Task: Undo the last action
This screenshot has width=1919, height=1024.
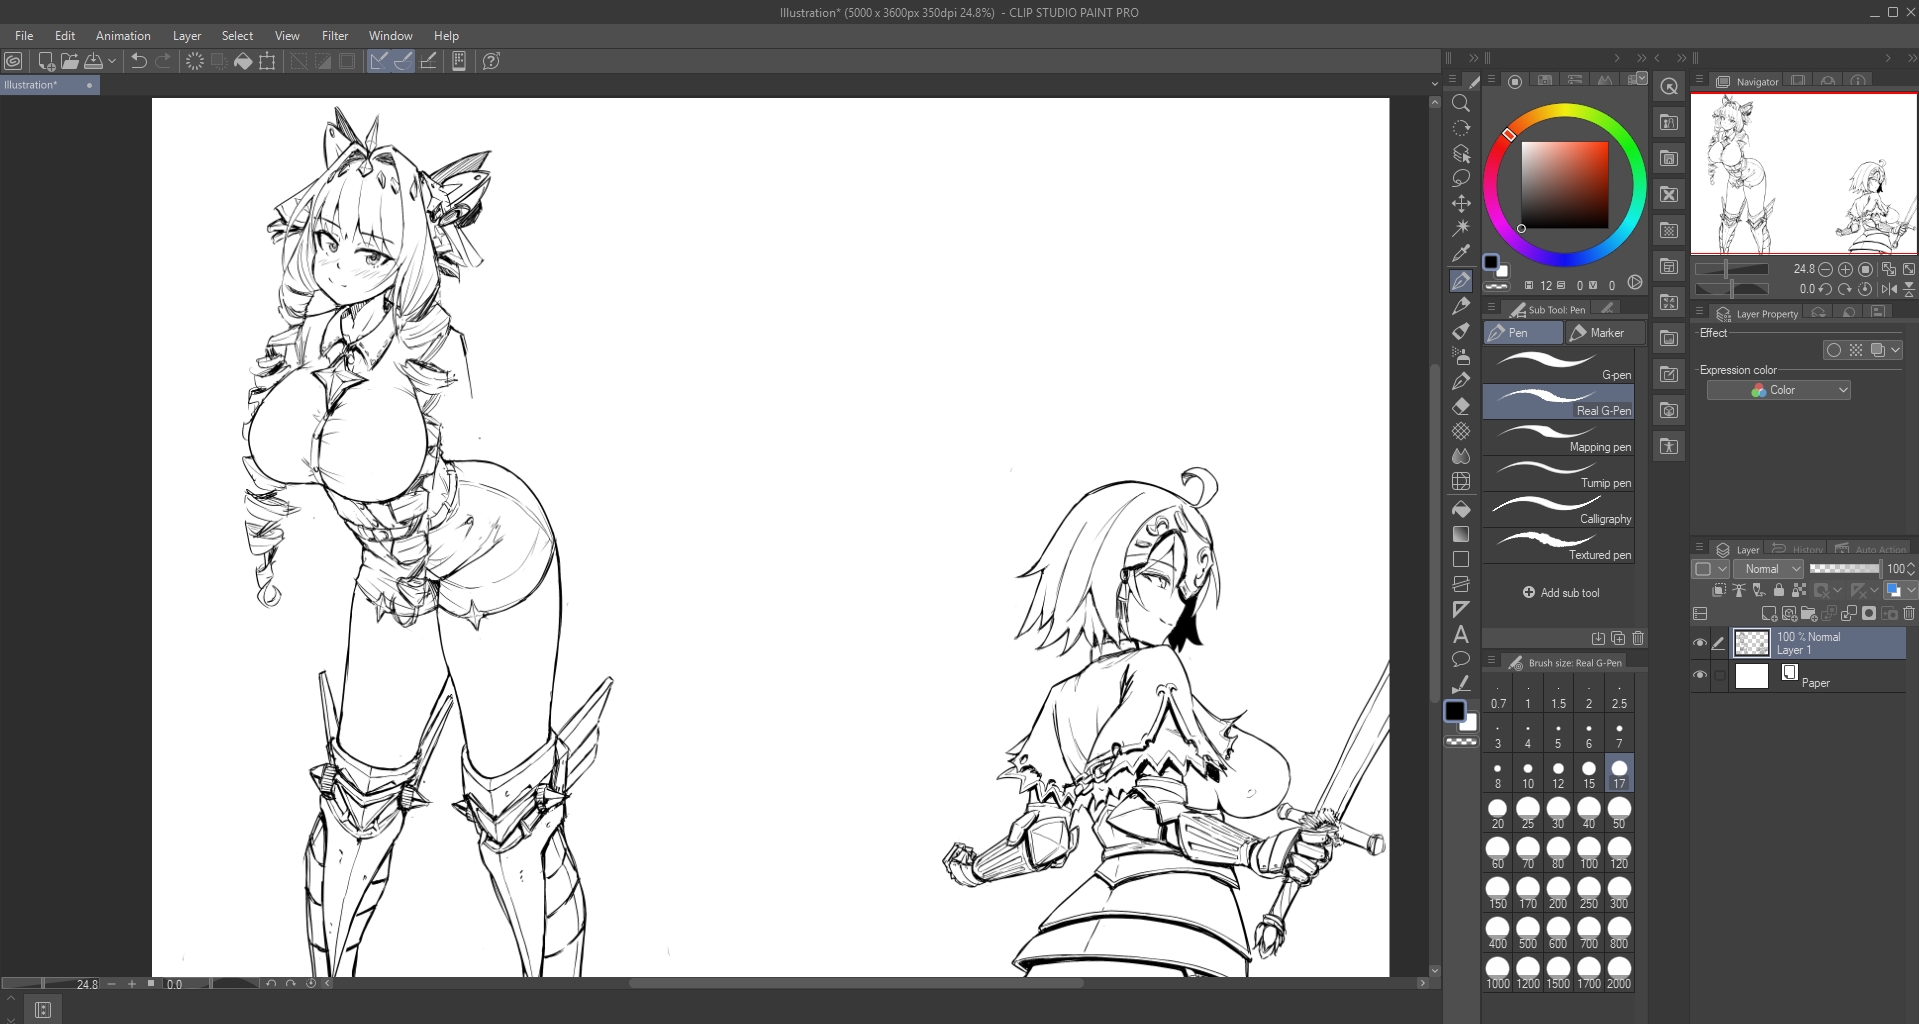Action: coord(139,61)
